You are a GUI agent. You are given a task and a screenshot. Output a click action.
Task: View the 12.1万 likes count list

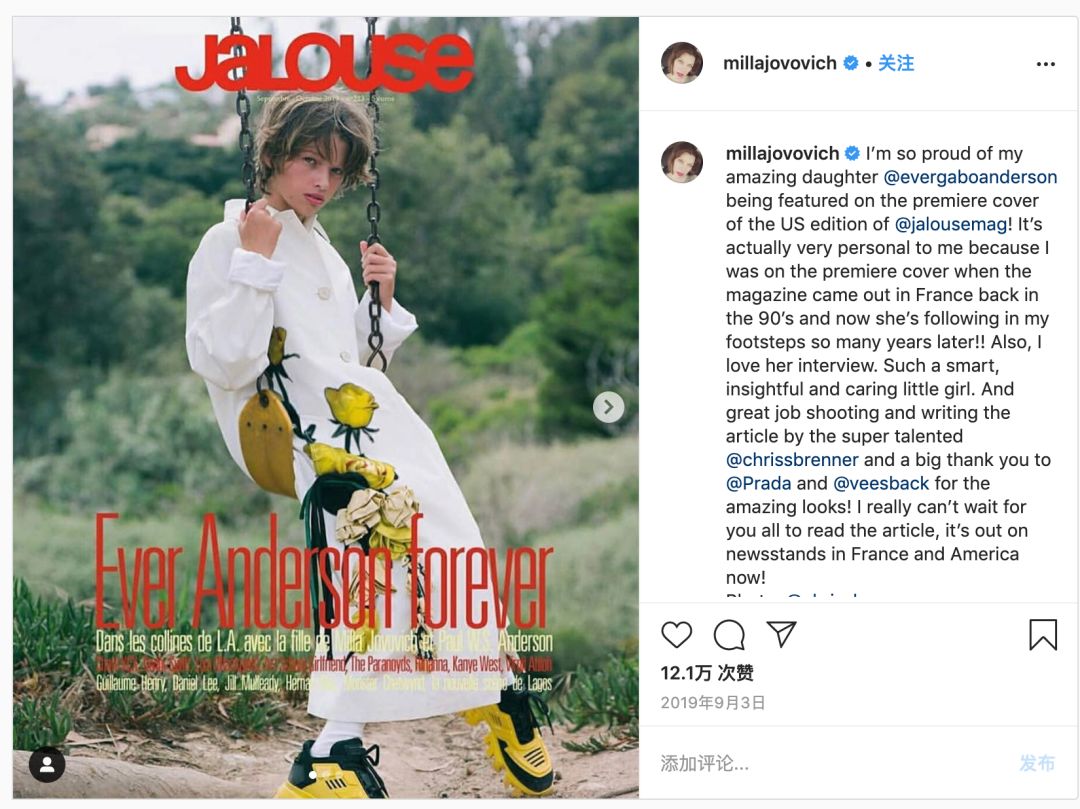tap(707, 673)
